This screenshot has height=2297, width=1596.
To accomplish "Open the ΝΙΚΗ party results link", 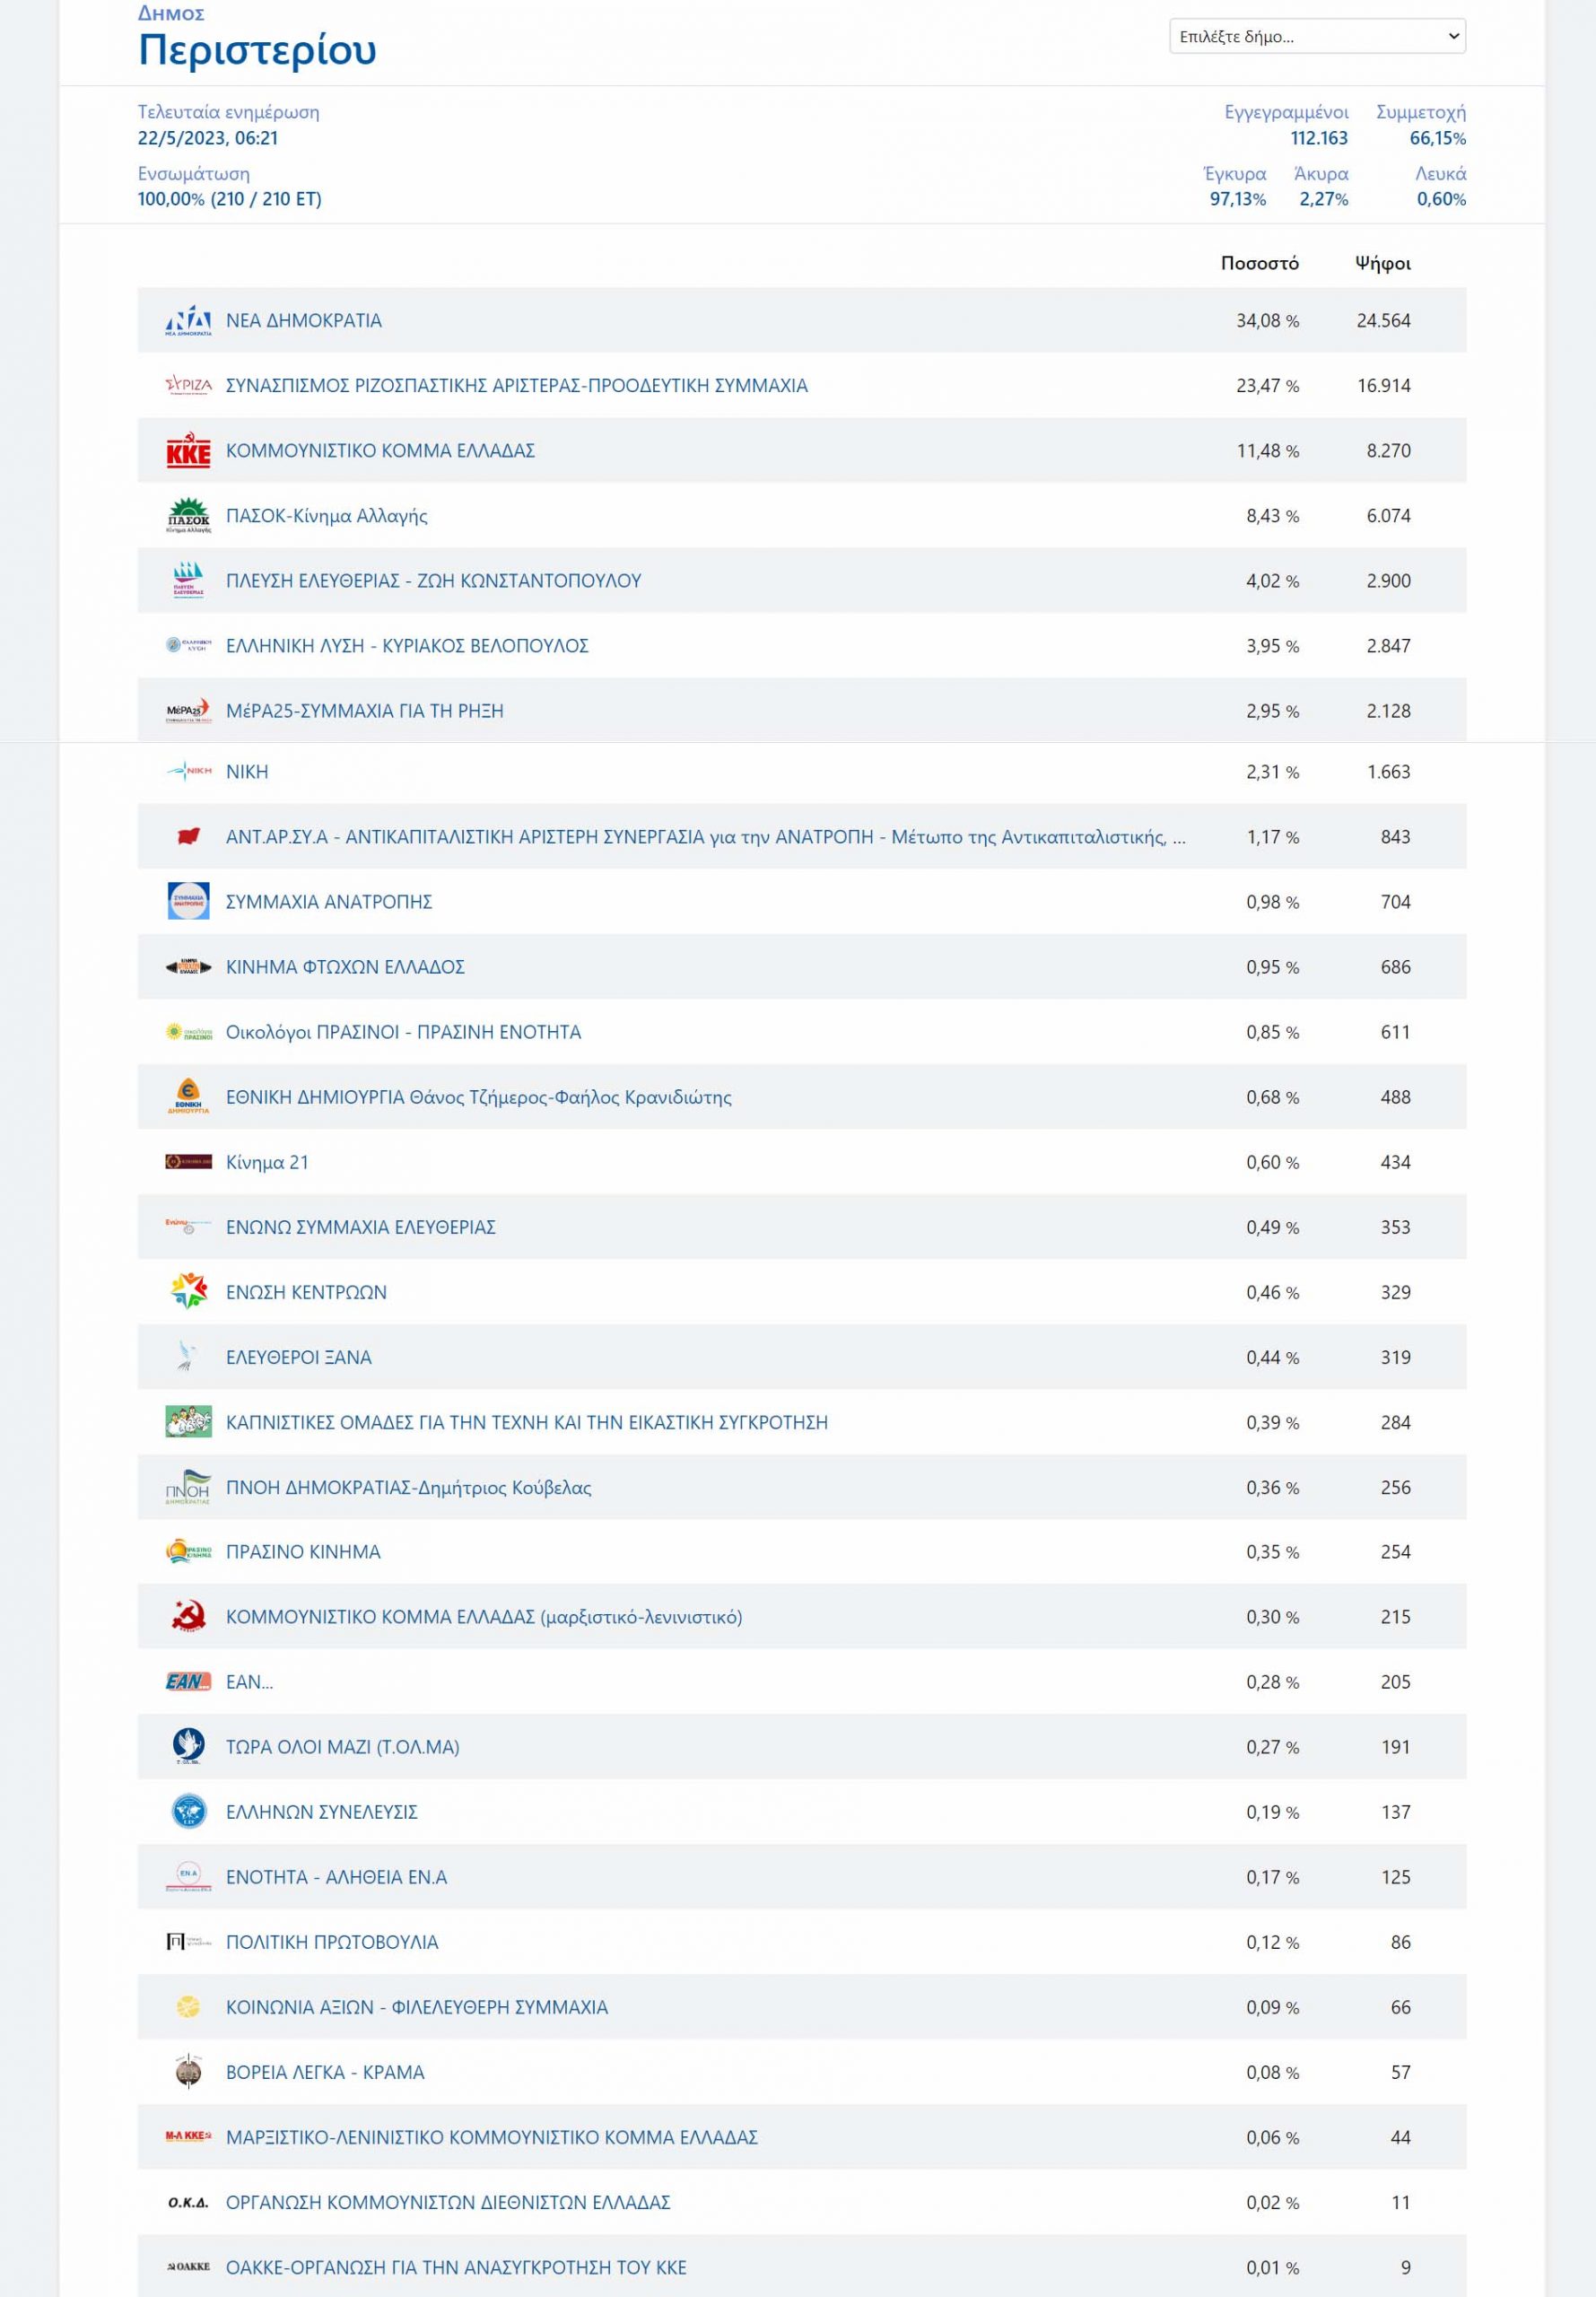I will pyautogui.click(x=247, y=772).
